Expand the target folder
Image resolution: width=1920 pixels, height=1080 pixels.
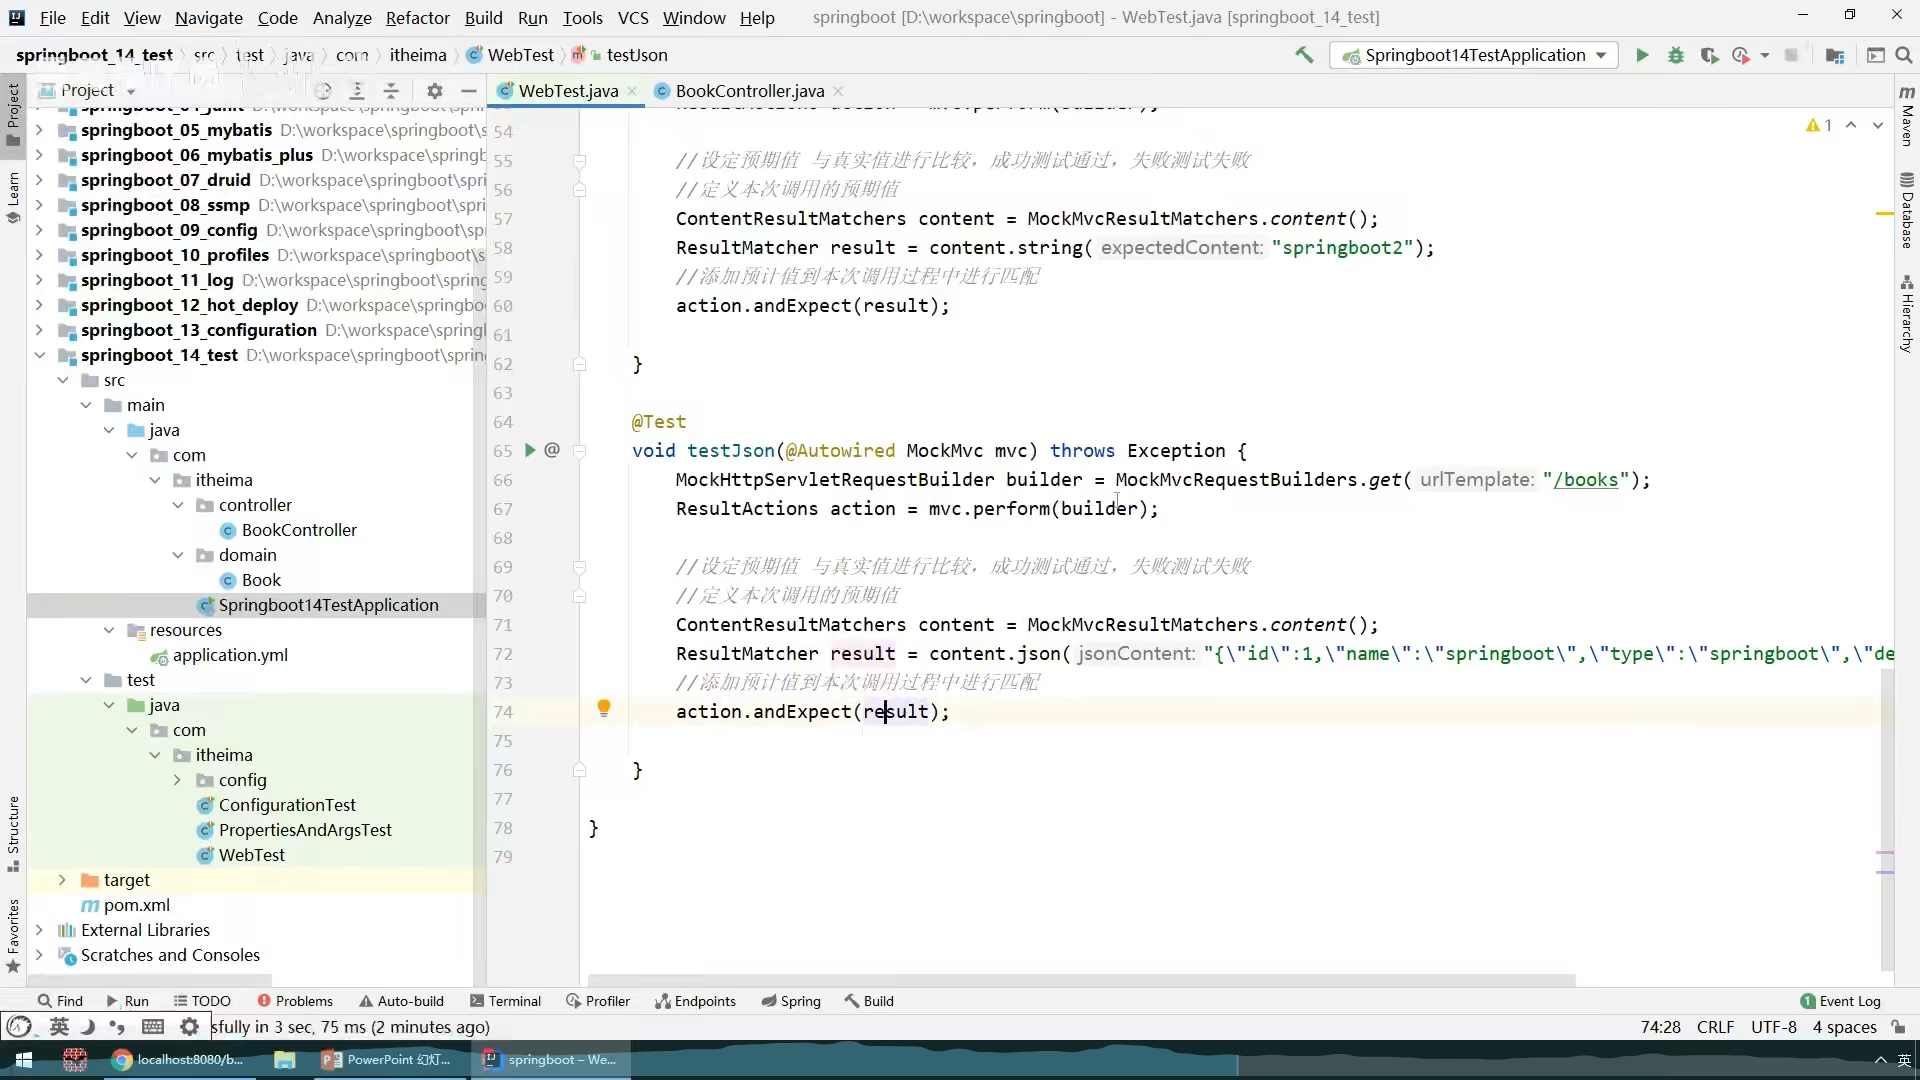pyautogui.click(x=62, y=880)
